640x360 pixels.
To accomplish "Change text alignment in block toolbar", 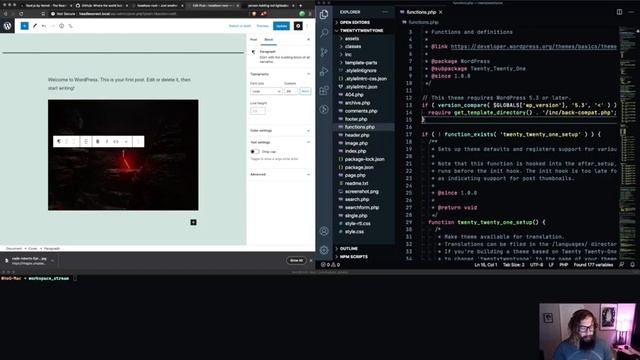I will 86,141.
